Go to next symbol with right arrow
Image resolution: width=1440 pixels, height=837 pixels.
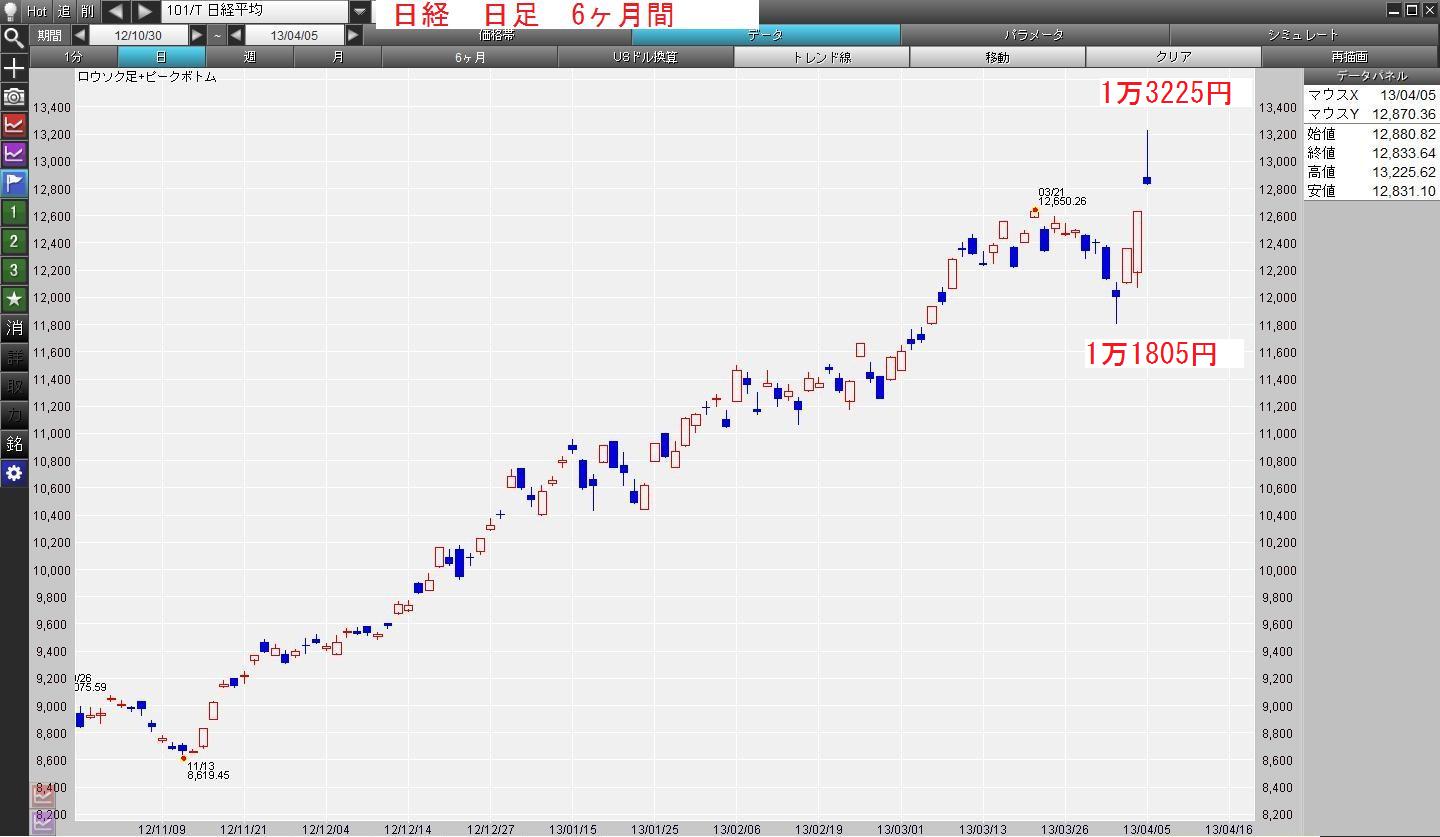pyautogui.click(x=145, y=11)
